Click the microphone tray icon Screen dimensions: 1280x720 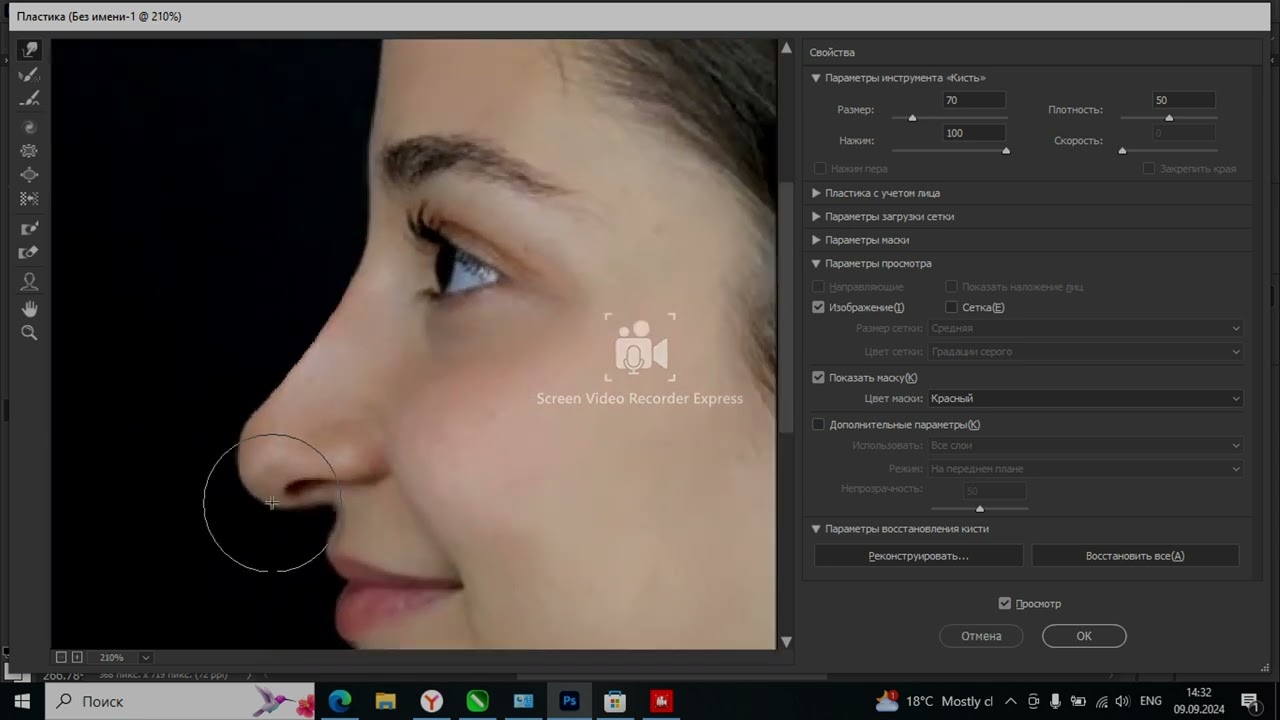1055,701
